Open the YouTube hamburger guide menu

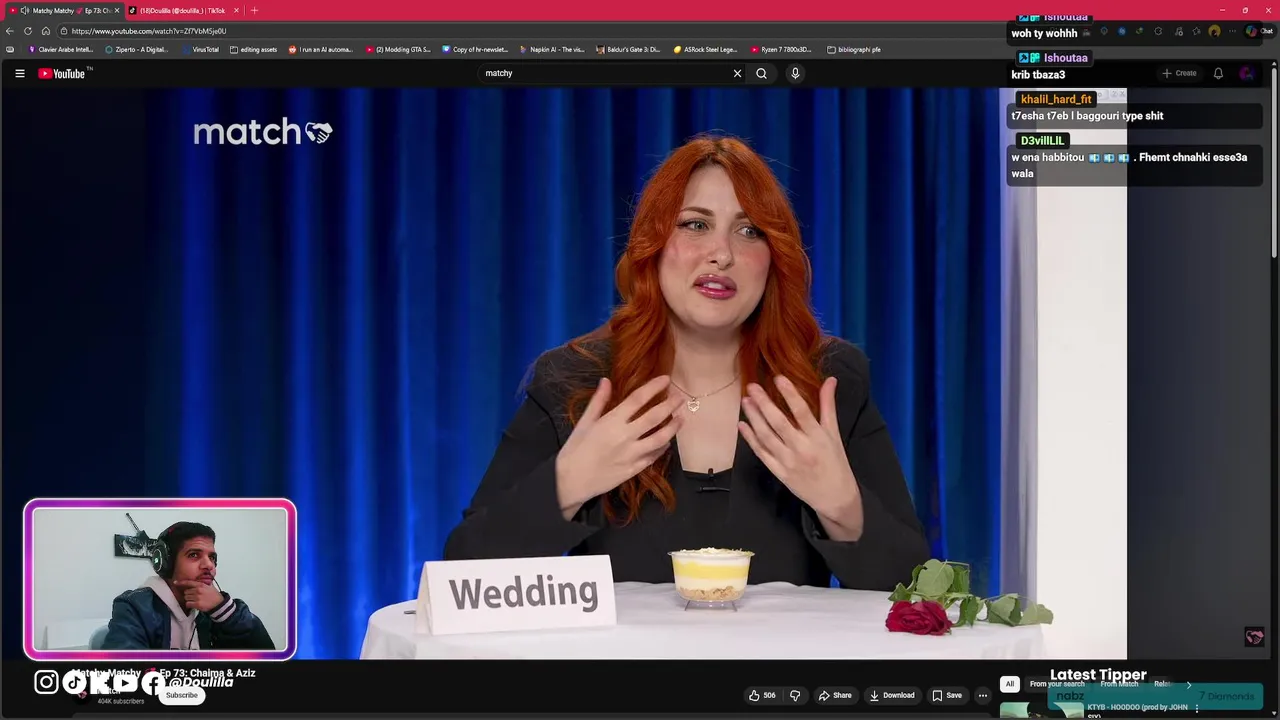tap(19, 73)
